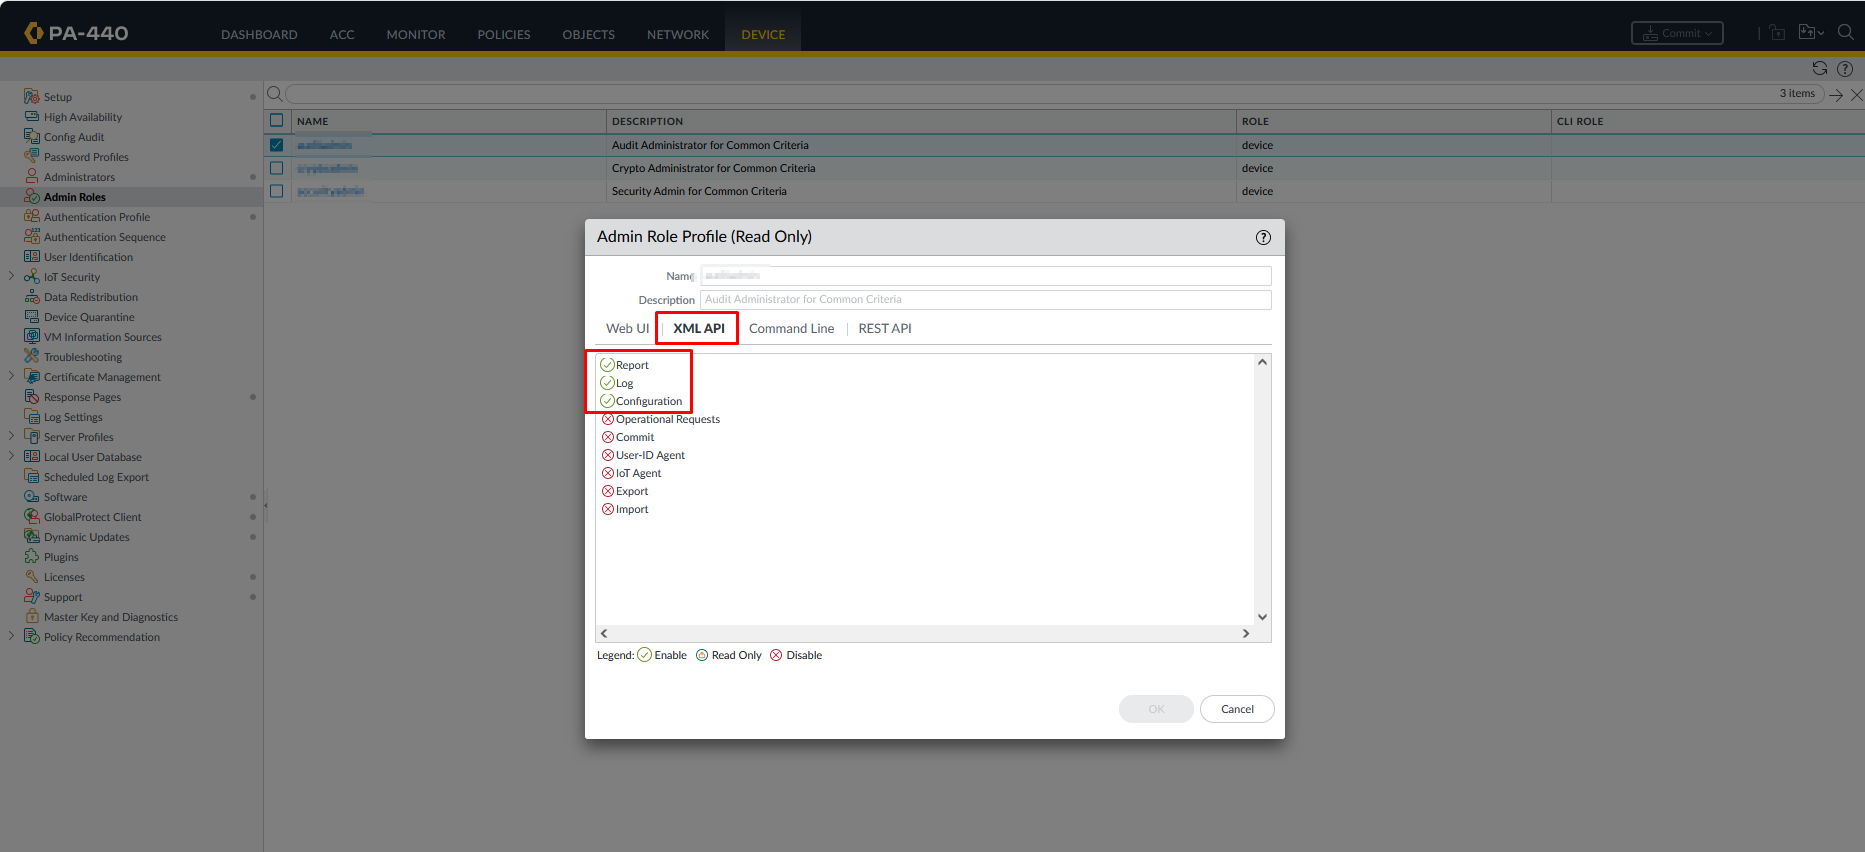This screenshot has width=1865, height=852.
Task: Open Software icon in sidebar
Action: coord(32,497)
